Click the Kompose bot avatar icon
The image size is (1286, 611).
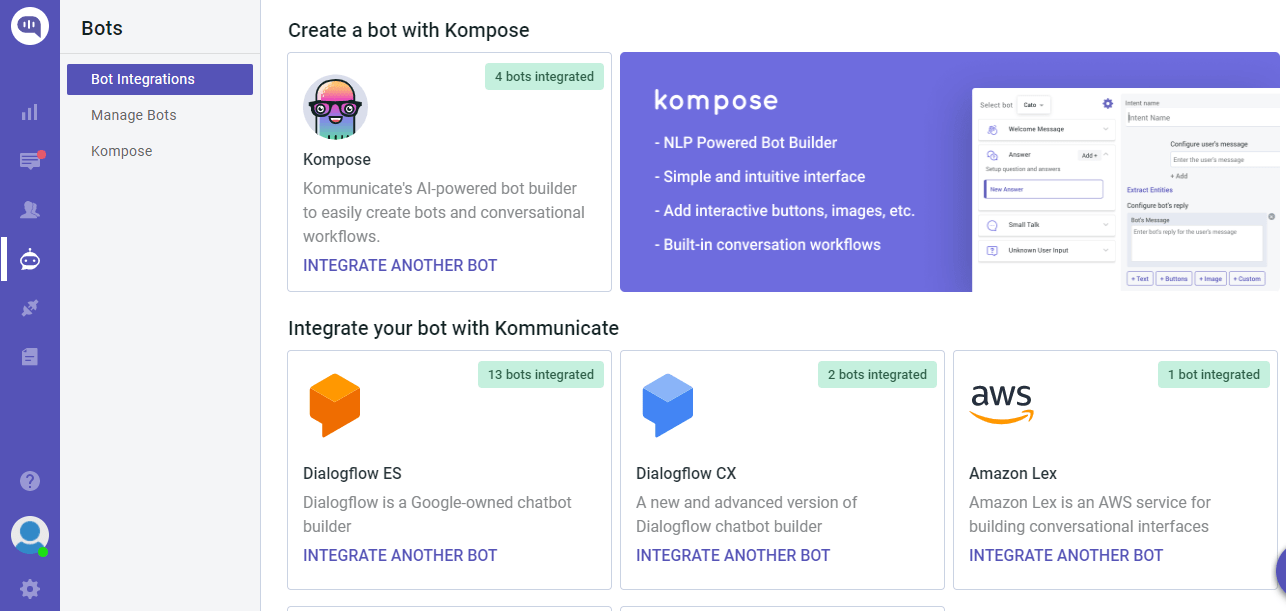pyautogui.click(x=335, y=106)
